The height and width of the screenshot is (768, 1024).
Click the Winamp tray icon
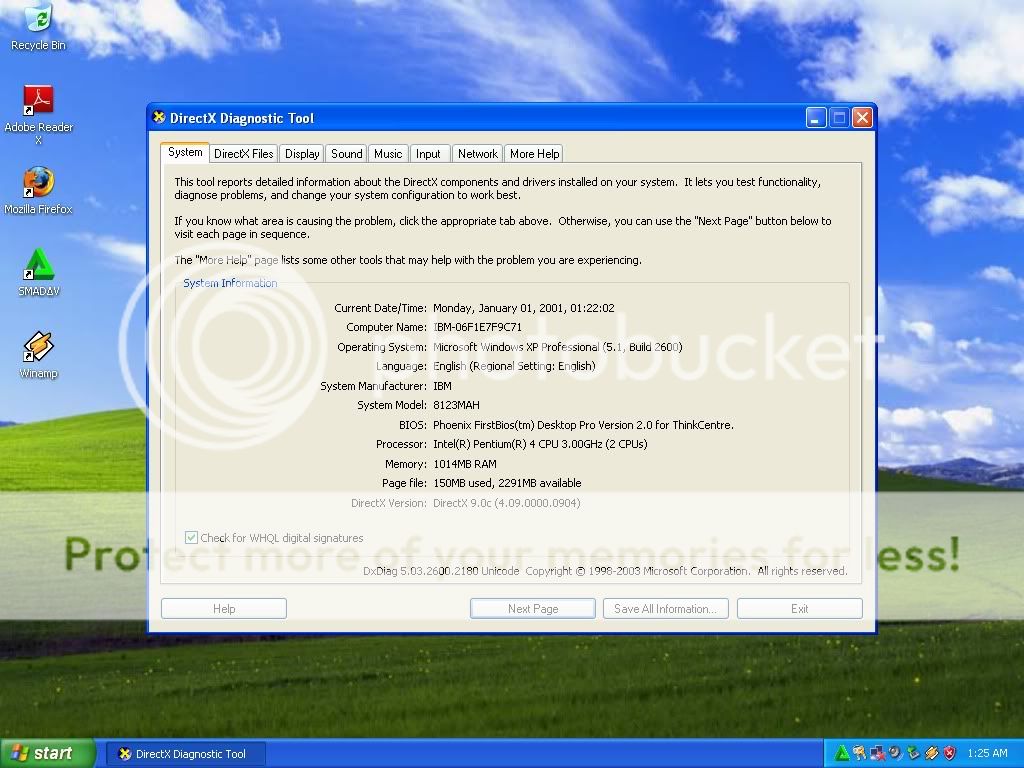click(x=931, y=754)
